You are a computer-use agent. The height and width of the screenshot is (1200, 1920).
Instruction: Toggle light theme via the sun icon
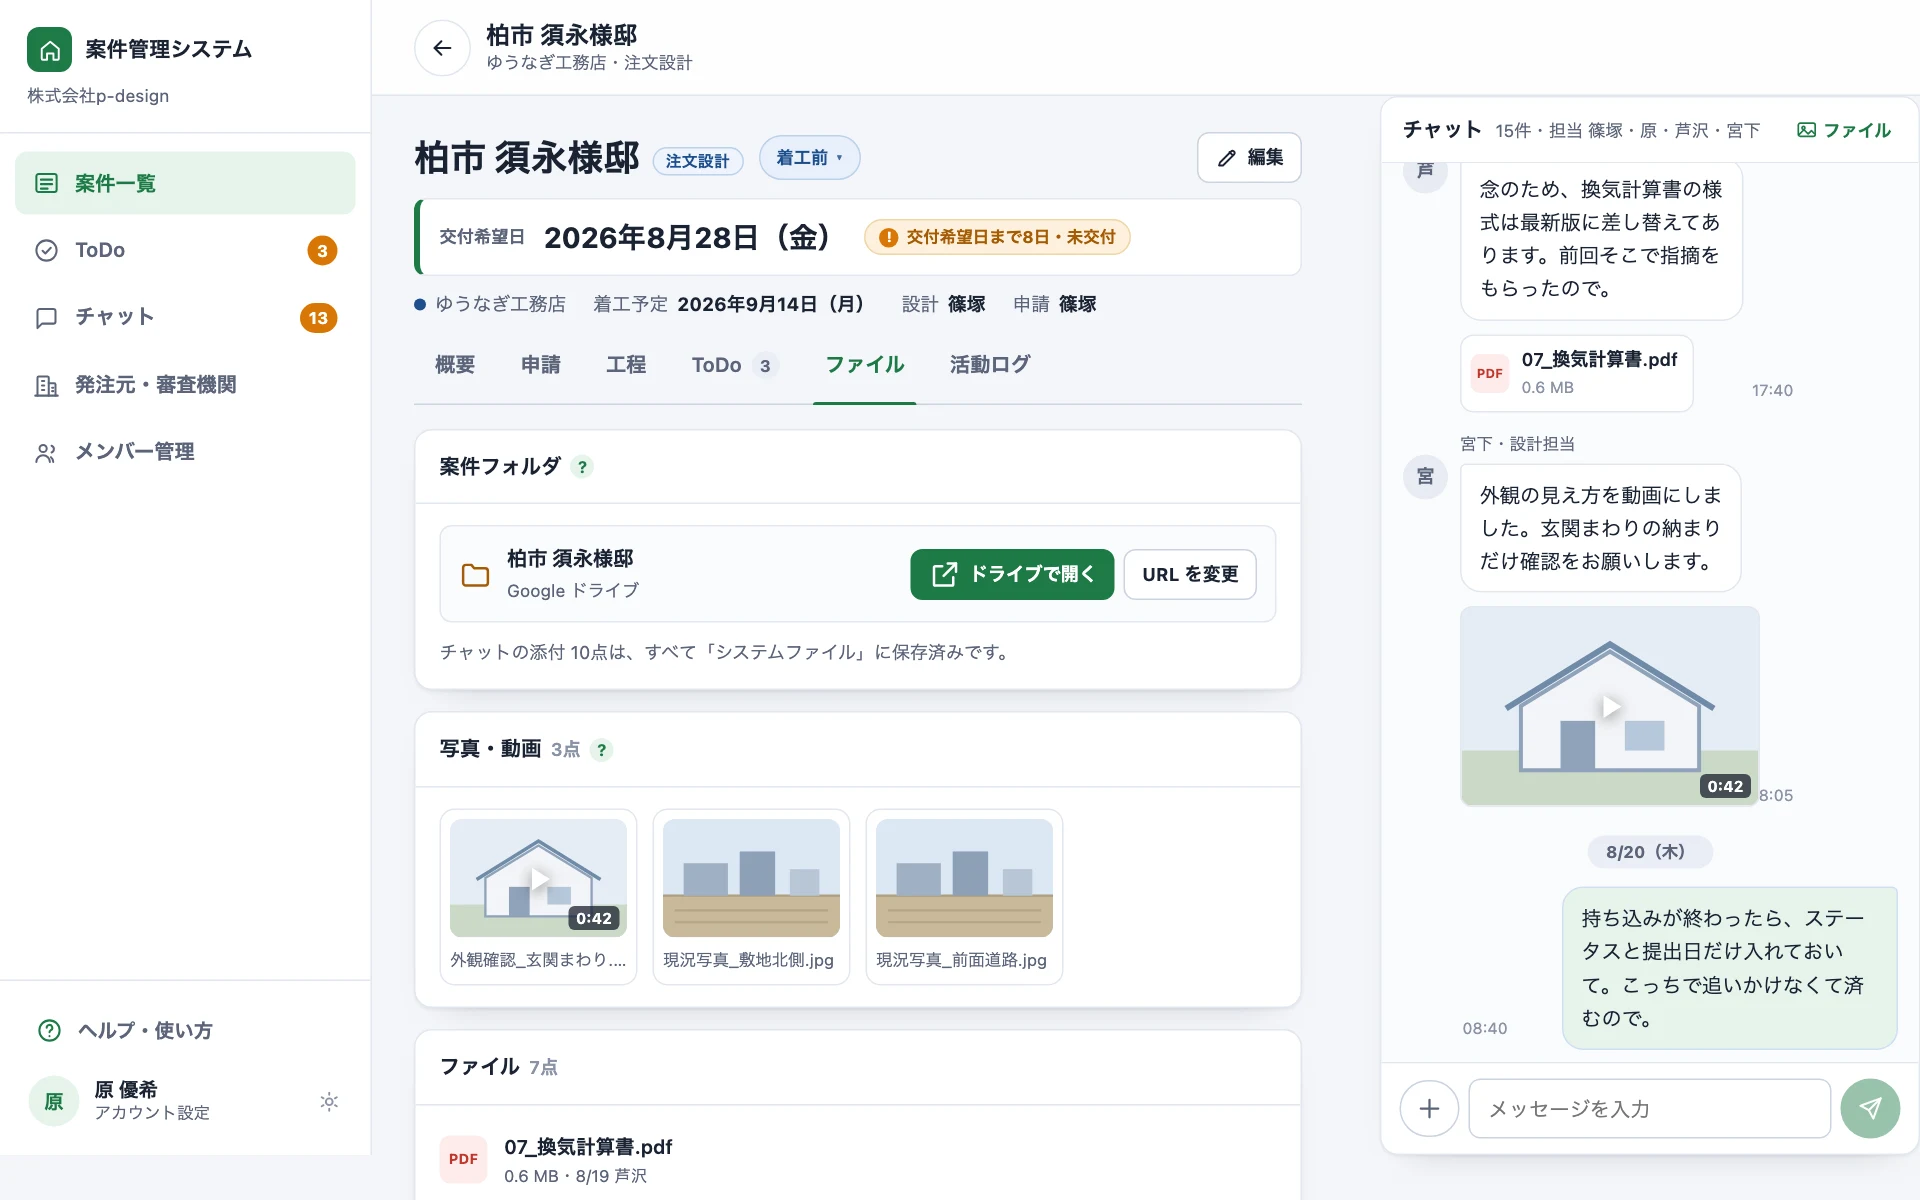tap(329, 1102)
